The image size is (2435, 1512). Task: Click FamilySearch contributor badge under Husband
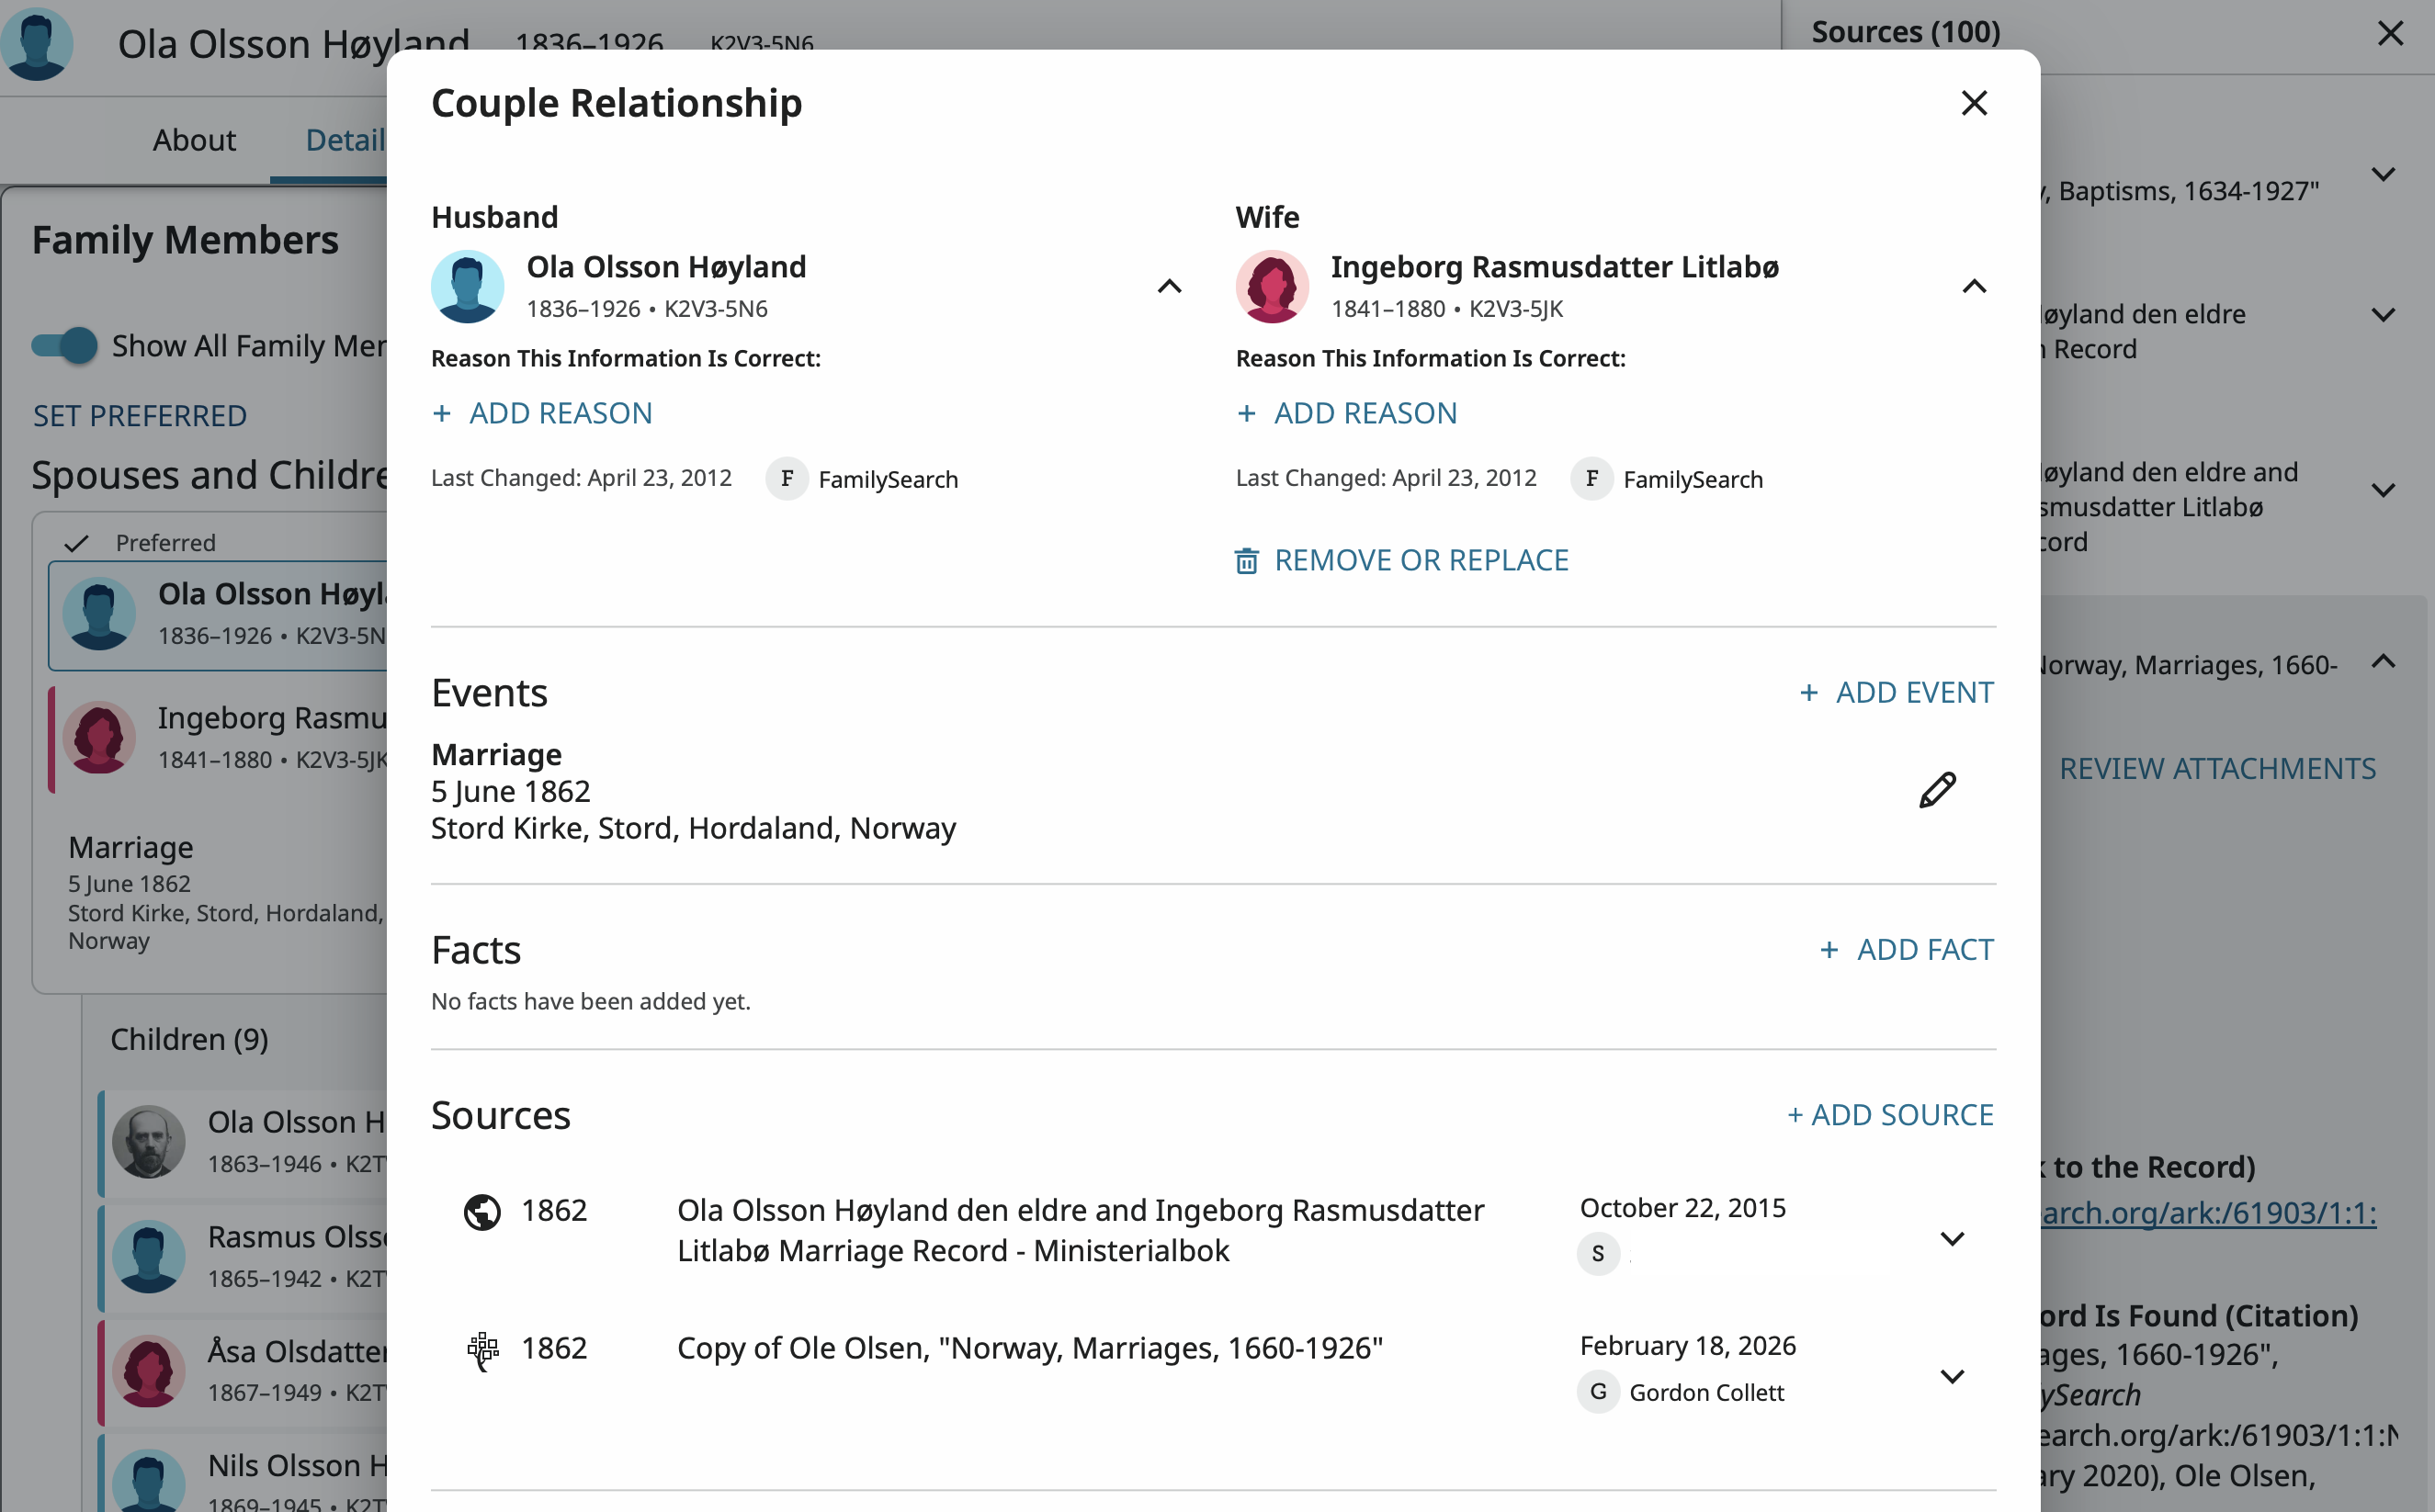(x=787, y=479)
